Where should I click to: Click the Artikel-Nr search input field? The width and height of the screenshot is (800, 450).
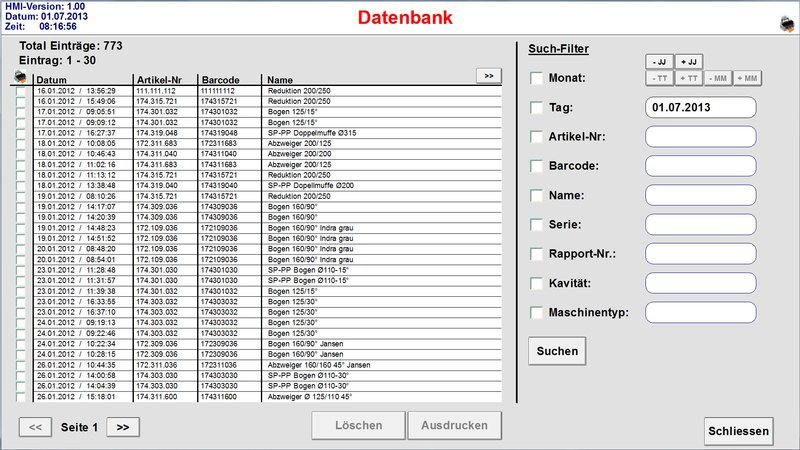tap(699, 136)
